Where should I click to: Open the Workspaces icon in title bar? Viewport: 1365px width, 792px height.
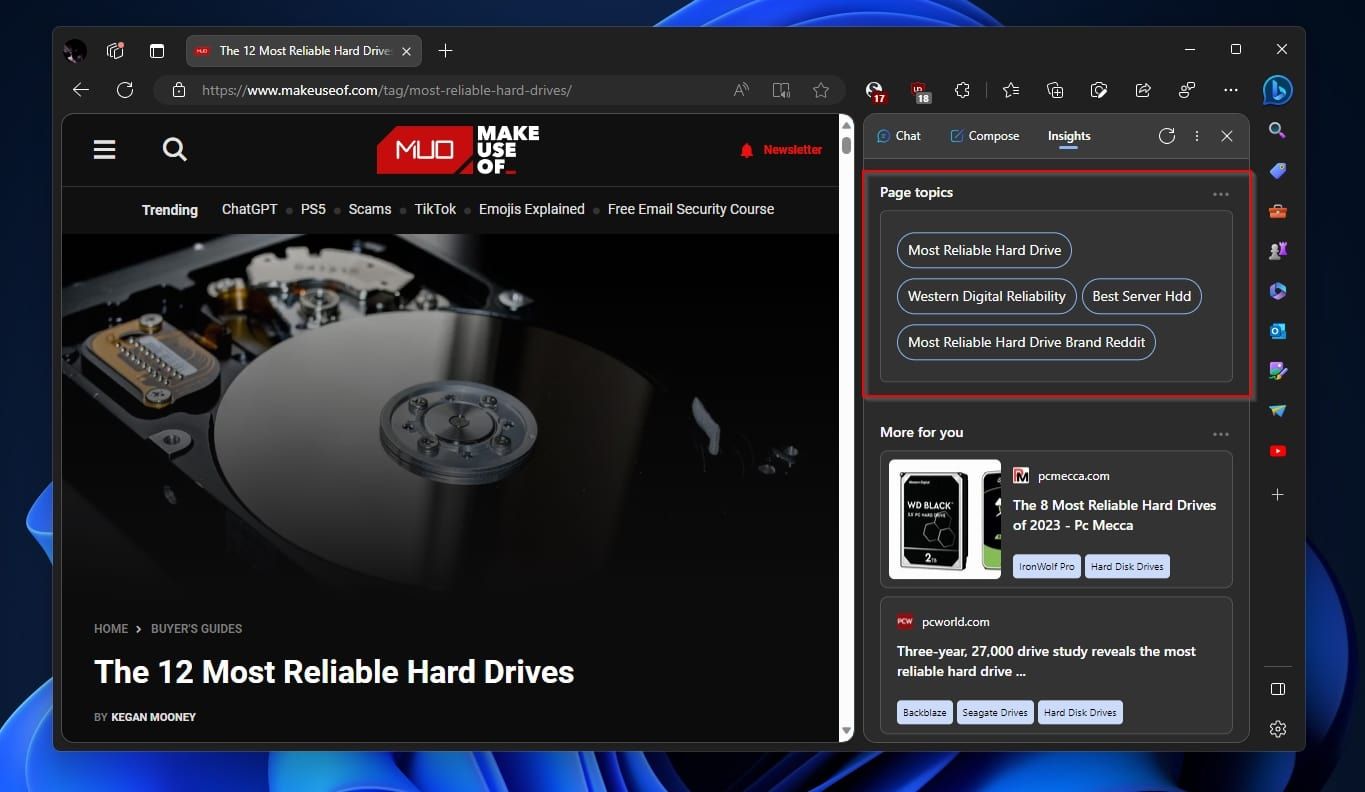pos(115,50)
